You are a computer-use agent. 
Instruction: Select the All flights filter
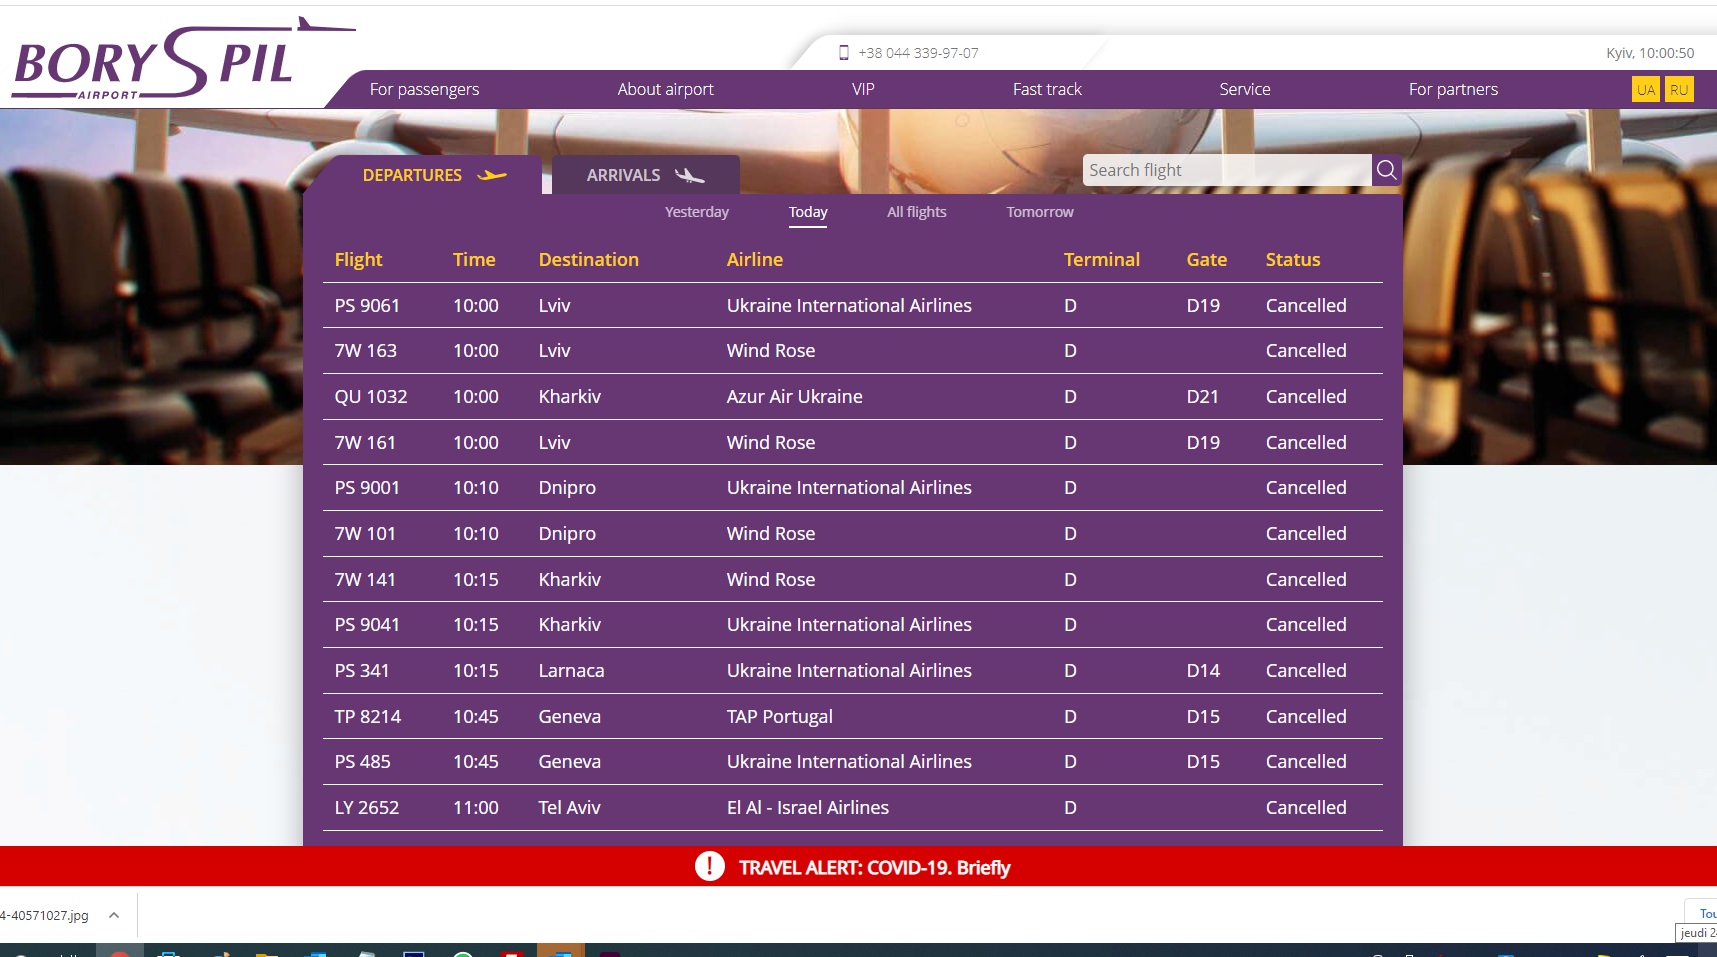916,212
